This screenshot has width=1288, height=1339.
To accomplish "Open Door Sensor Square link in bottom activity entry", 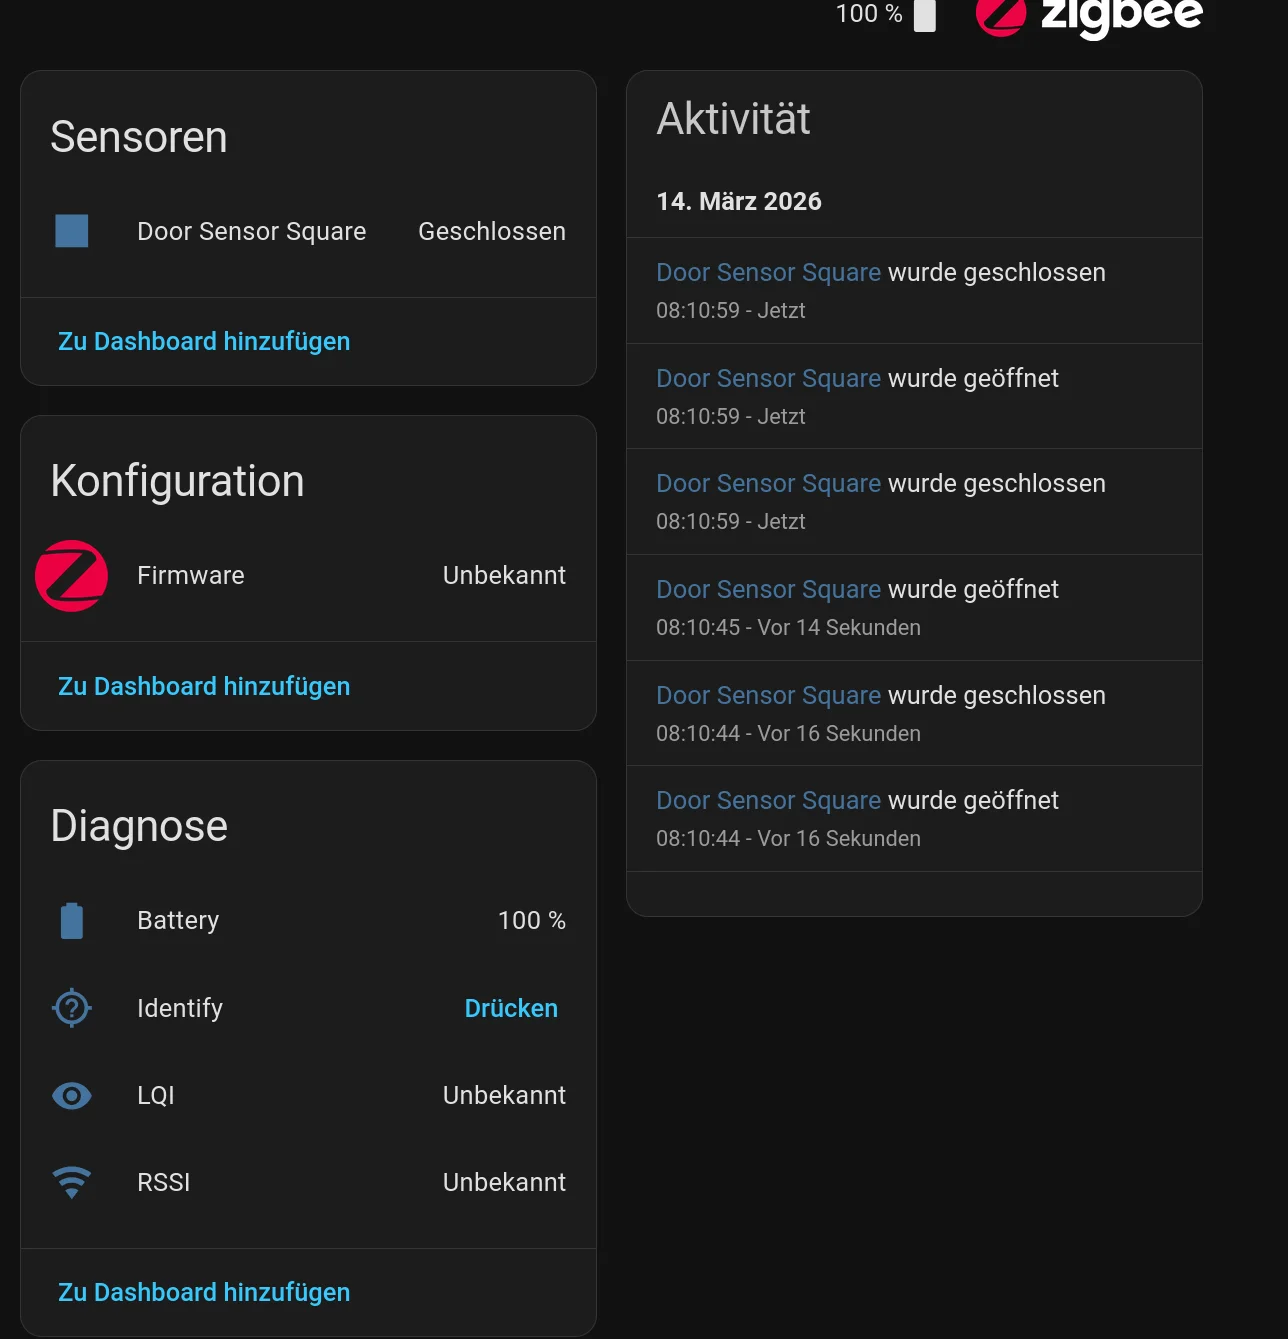I will [x=768, y=801].
